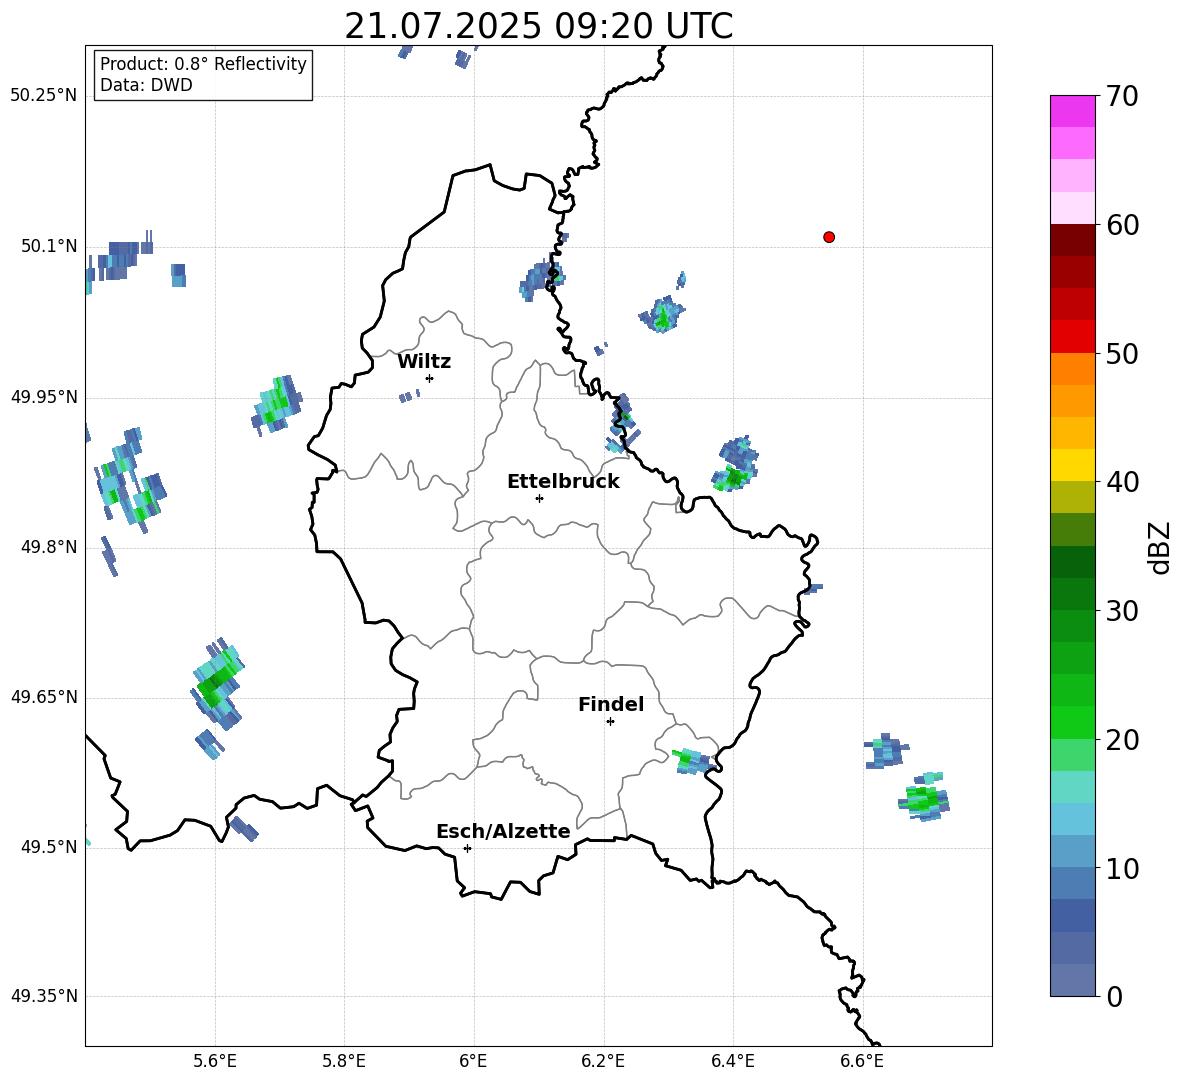Click the 50.25°N latitude label
The width and height of the screenshot is (1184, 1081).
(44, 96)
